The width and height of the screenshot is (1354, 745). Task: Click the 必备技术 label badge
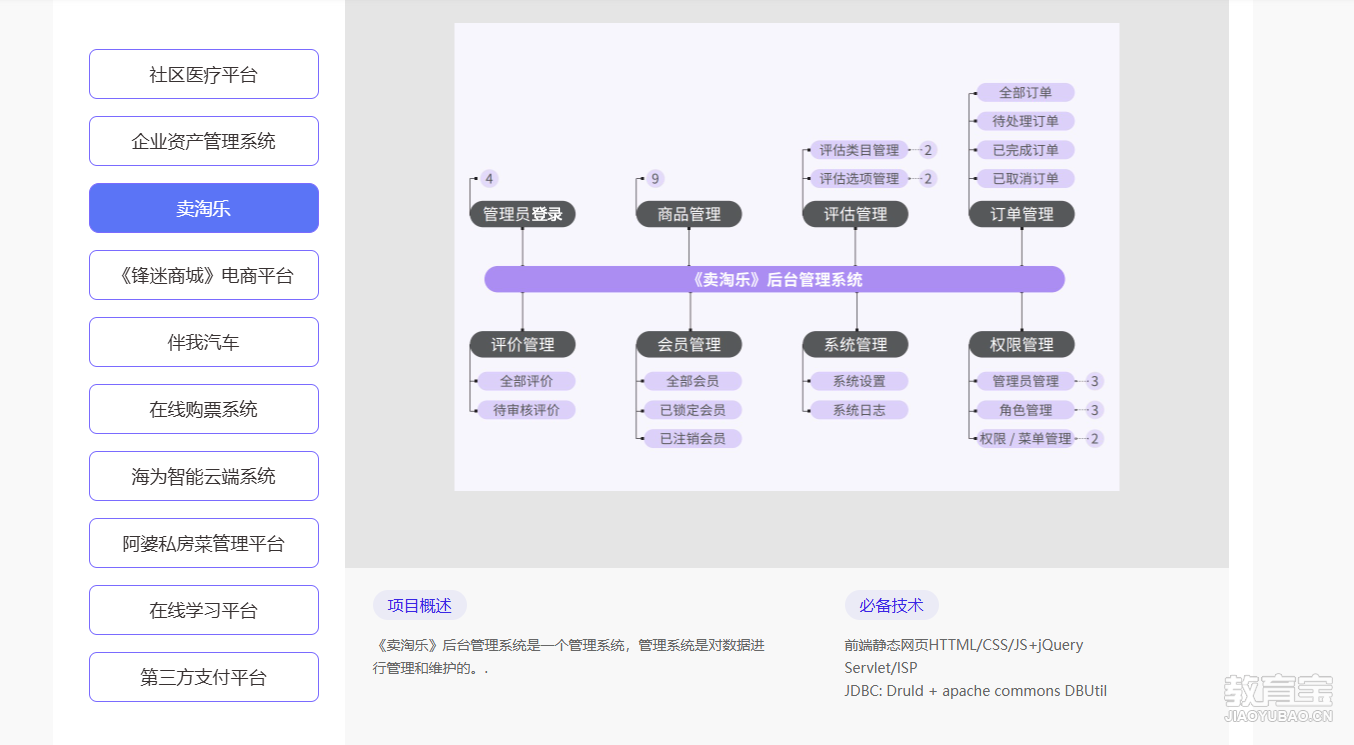click(x=891, y=606)
